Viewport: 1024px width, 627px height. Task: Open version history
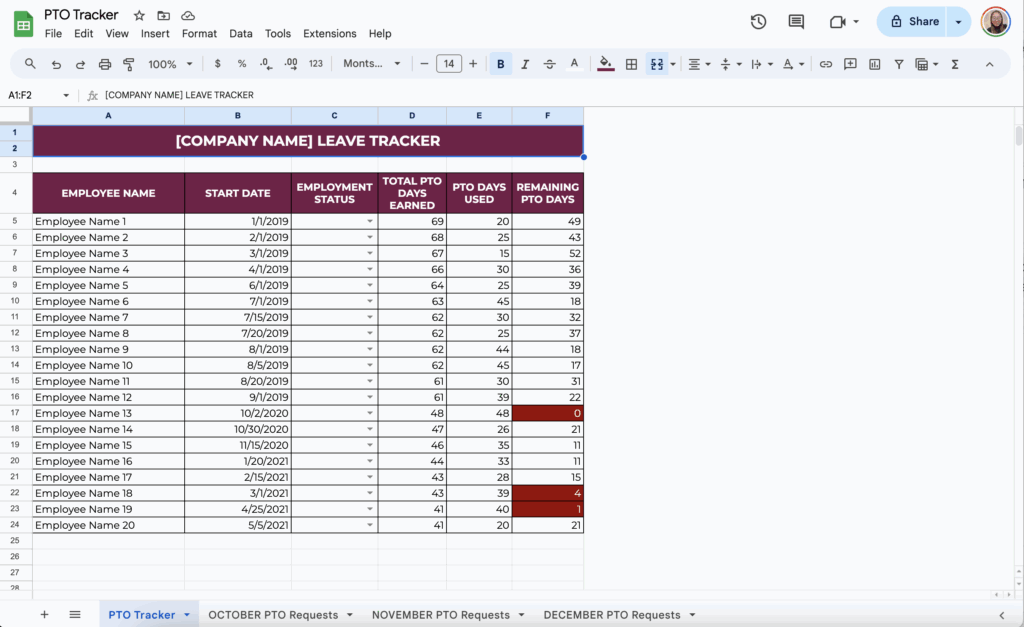(758, 21)
